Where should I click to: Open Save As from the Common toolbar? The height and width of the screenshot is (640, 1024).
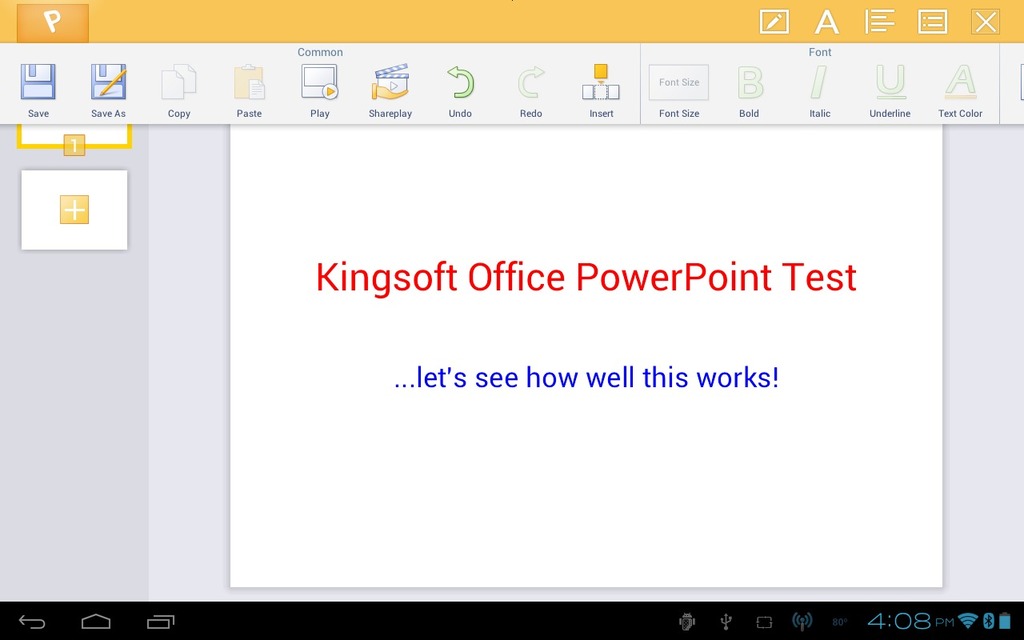point(108,82)
